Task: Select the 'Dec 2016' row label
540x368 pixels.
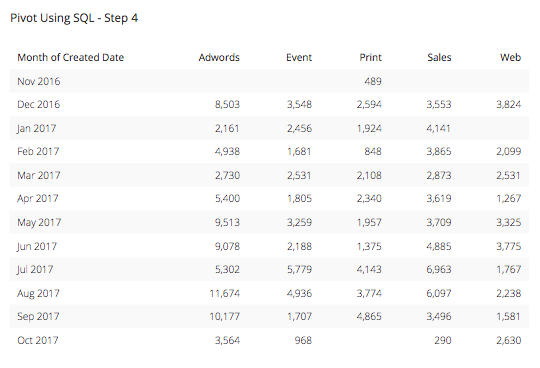Action: [x=39, y=104]
